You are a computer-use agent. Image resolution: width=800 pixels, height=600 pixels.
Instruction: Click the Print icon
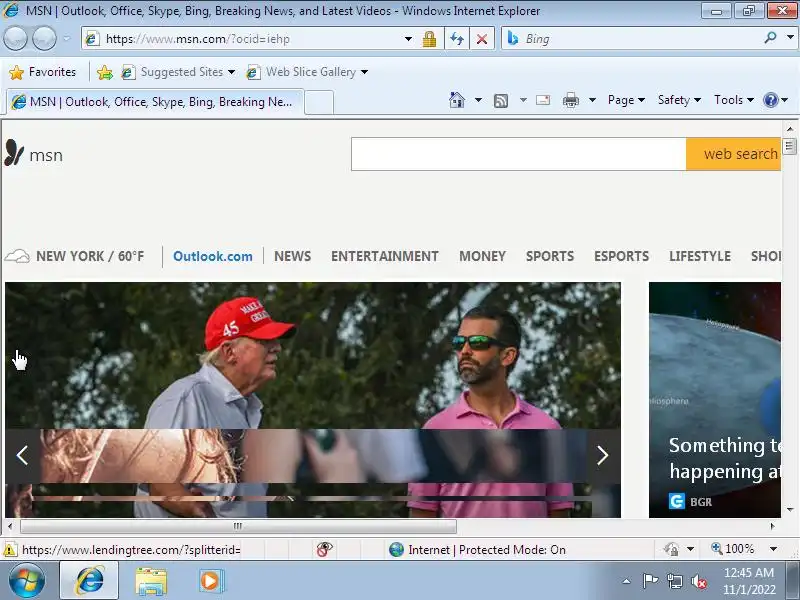coord(570,100)
